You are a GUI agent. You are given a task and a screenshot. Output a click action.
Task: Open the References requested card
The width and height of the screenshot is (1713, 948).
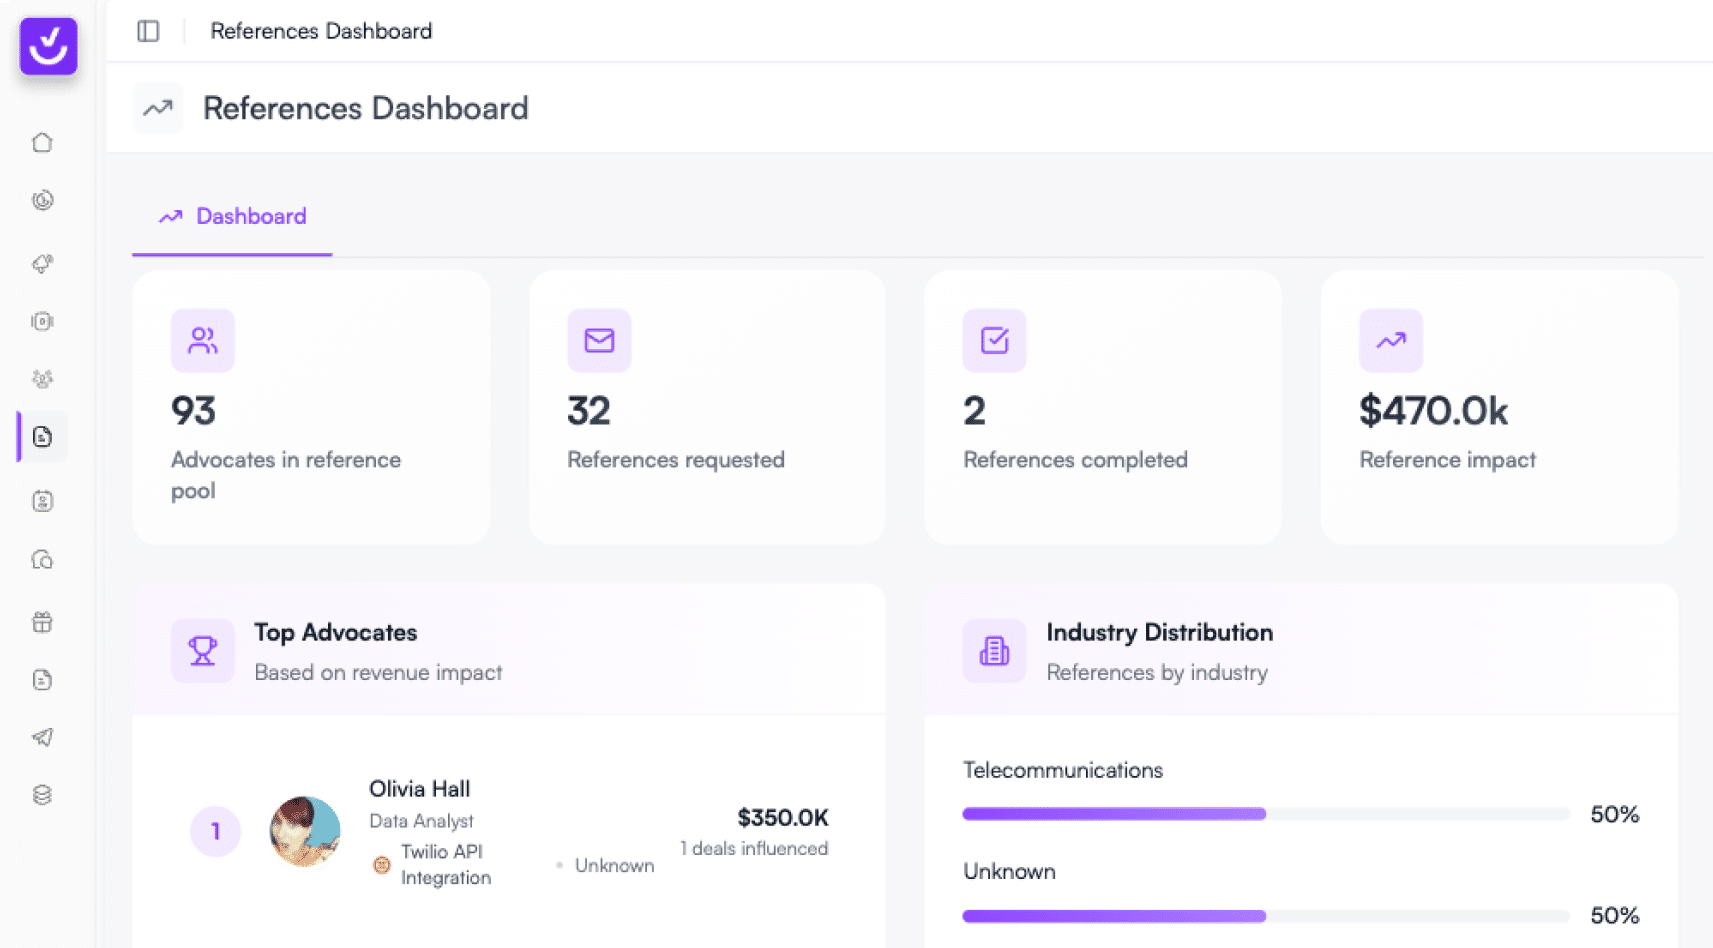[x=707, y=407]
